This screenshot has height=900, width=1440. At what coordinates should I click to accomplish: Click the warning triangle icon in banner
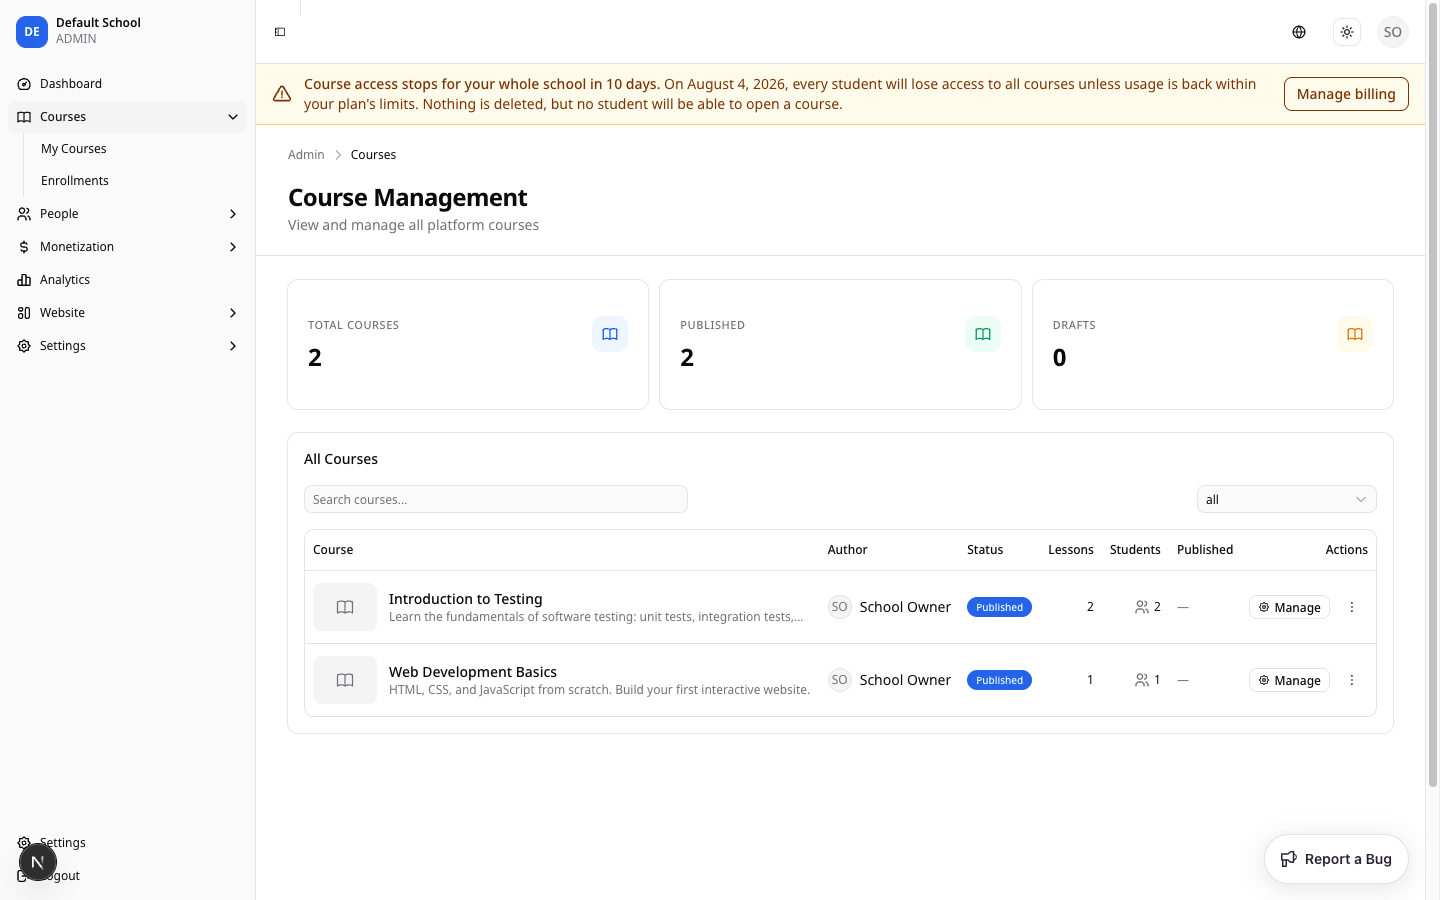tap(282, 94)
